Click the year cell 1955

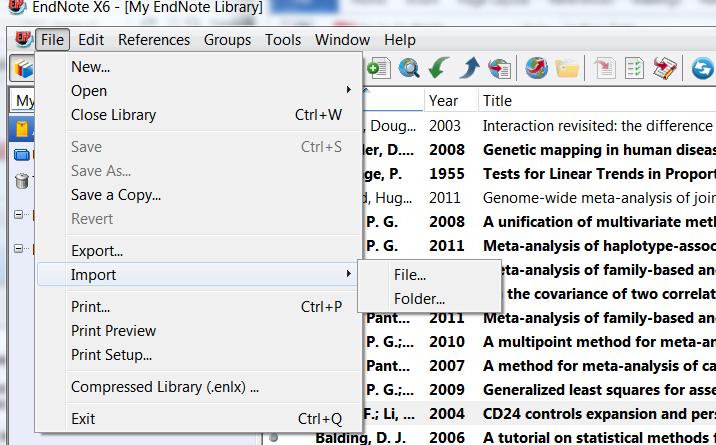coord(447,173)
